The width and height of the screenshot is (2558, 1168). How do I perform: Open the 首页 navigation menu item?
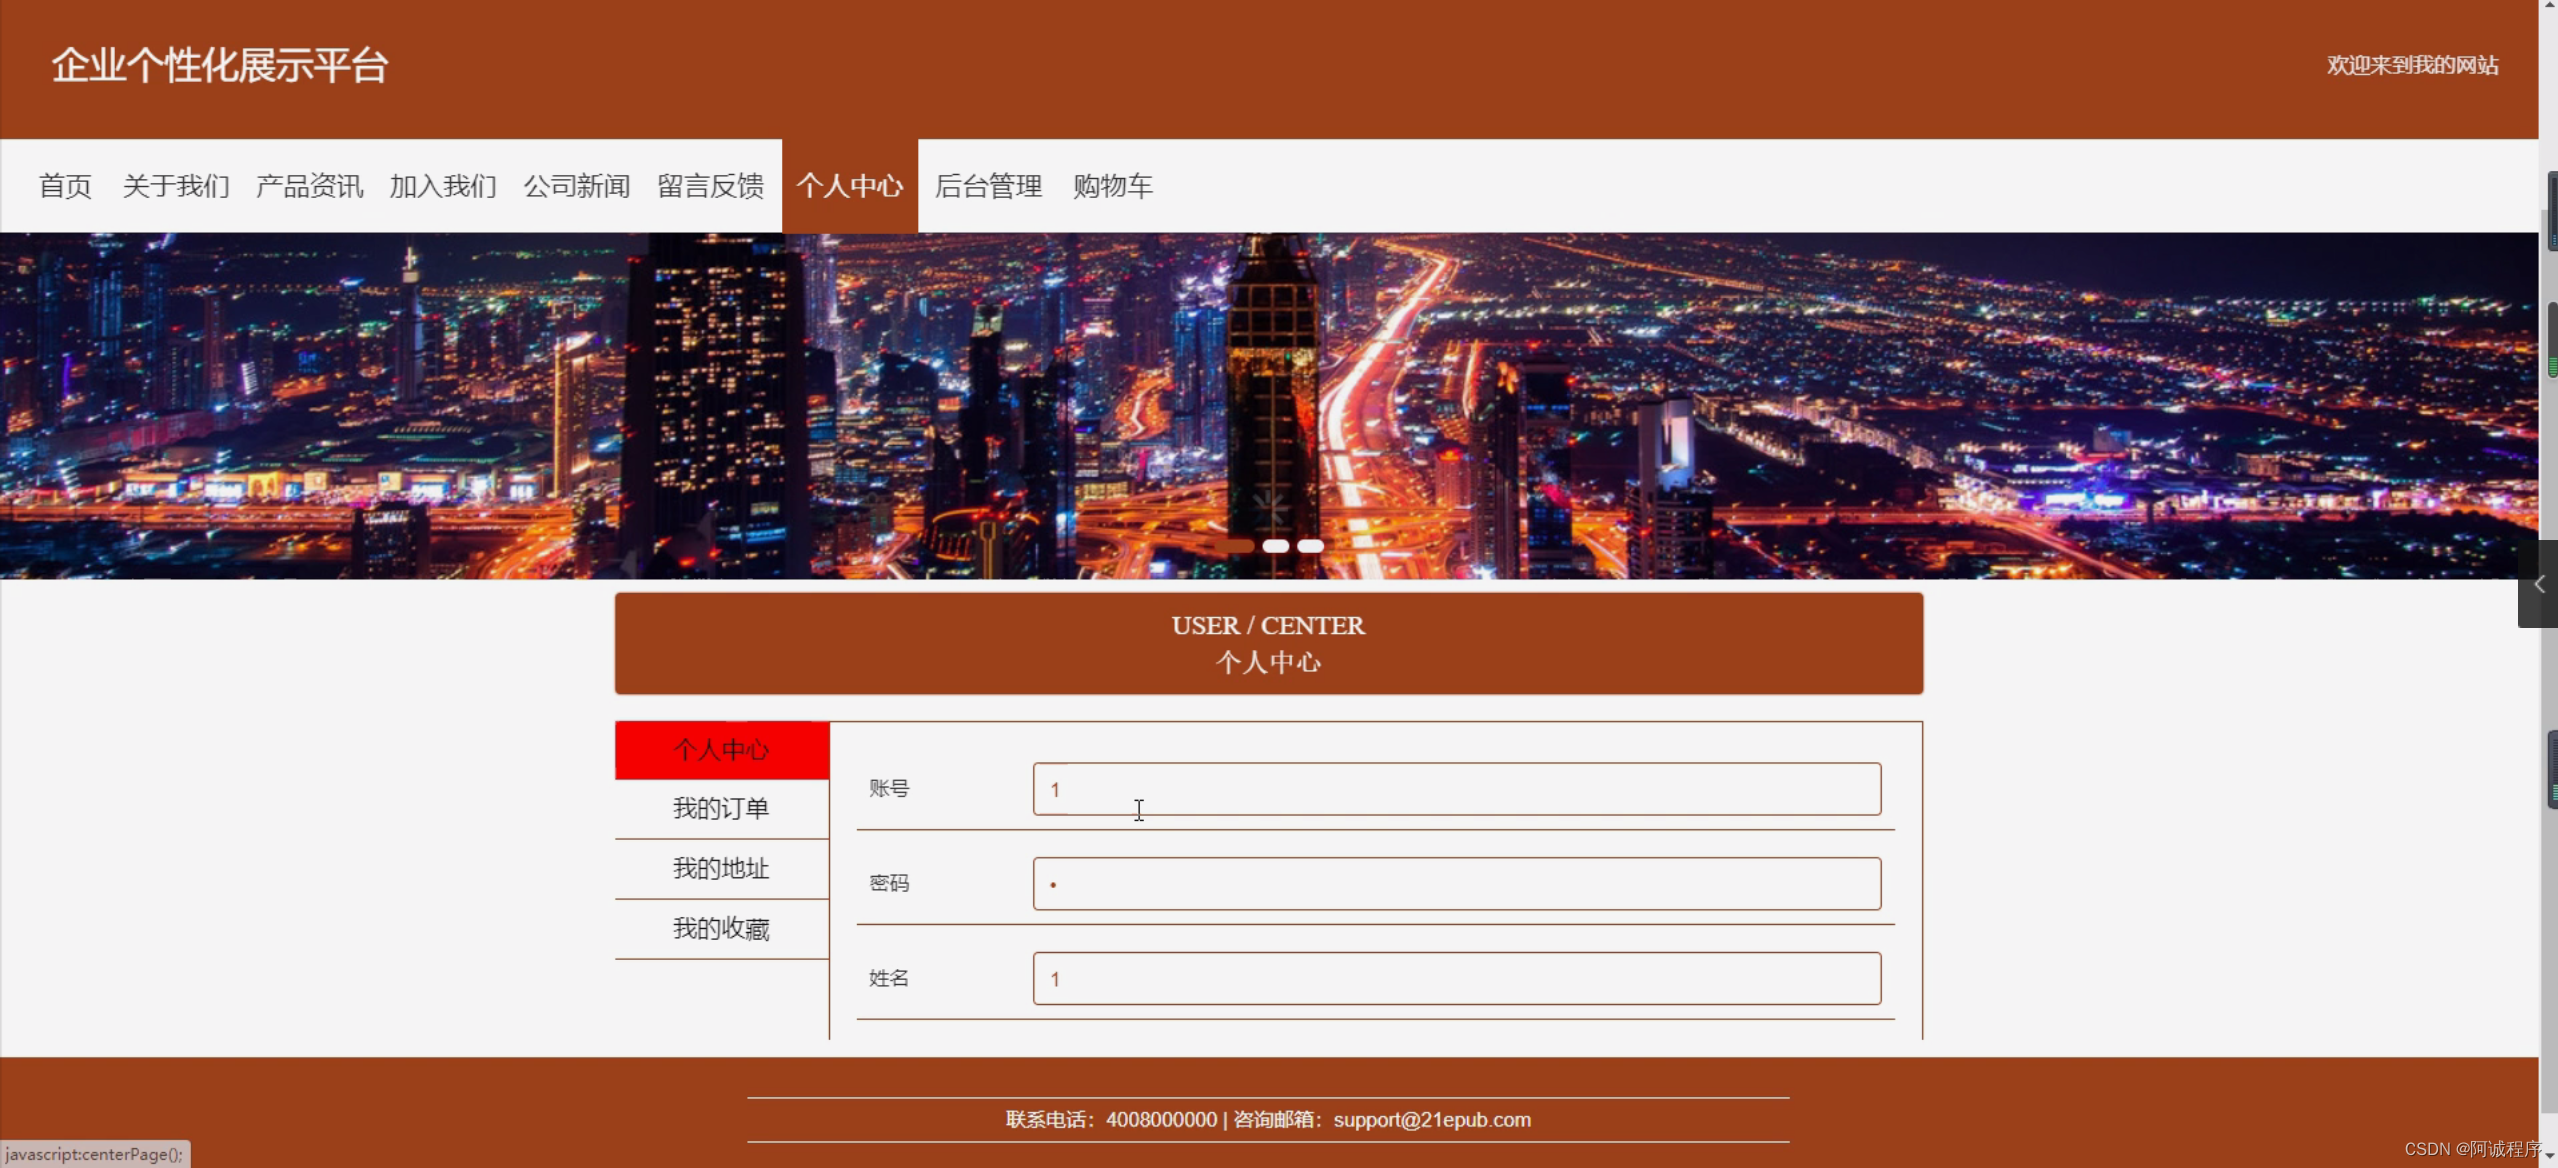coord(64,186)
